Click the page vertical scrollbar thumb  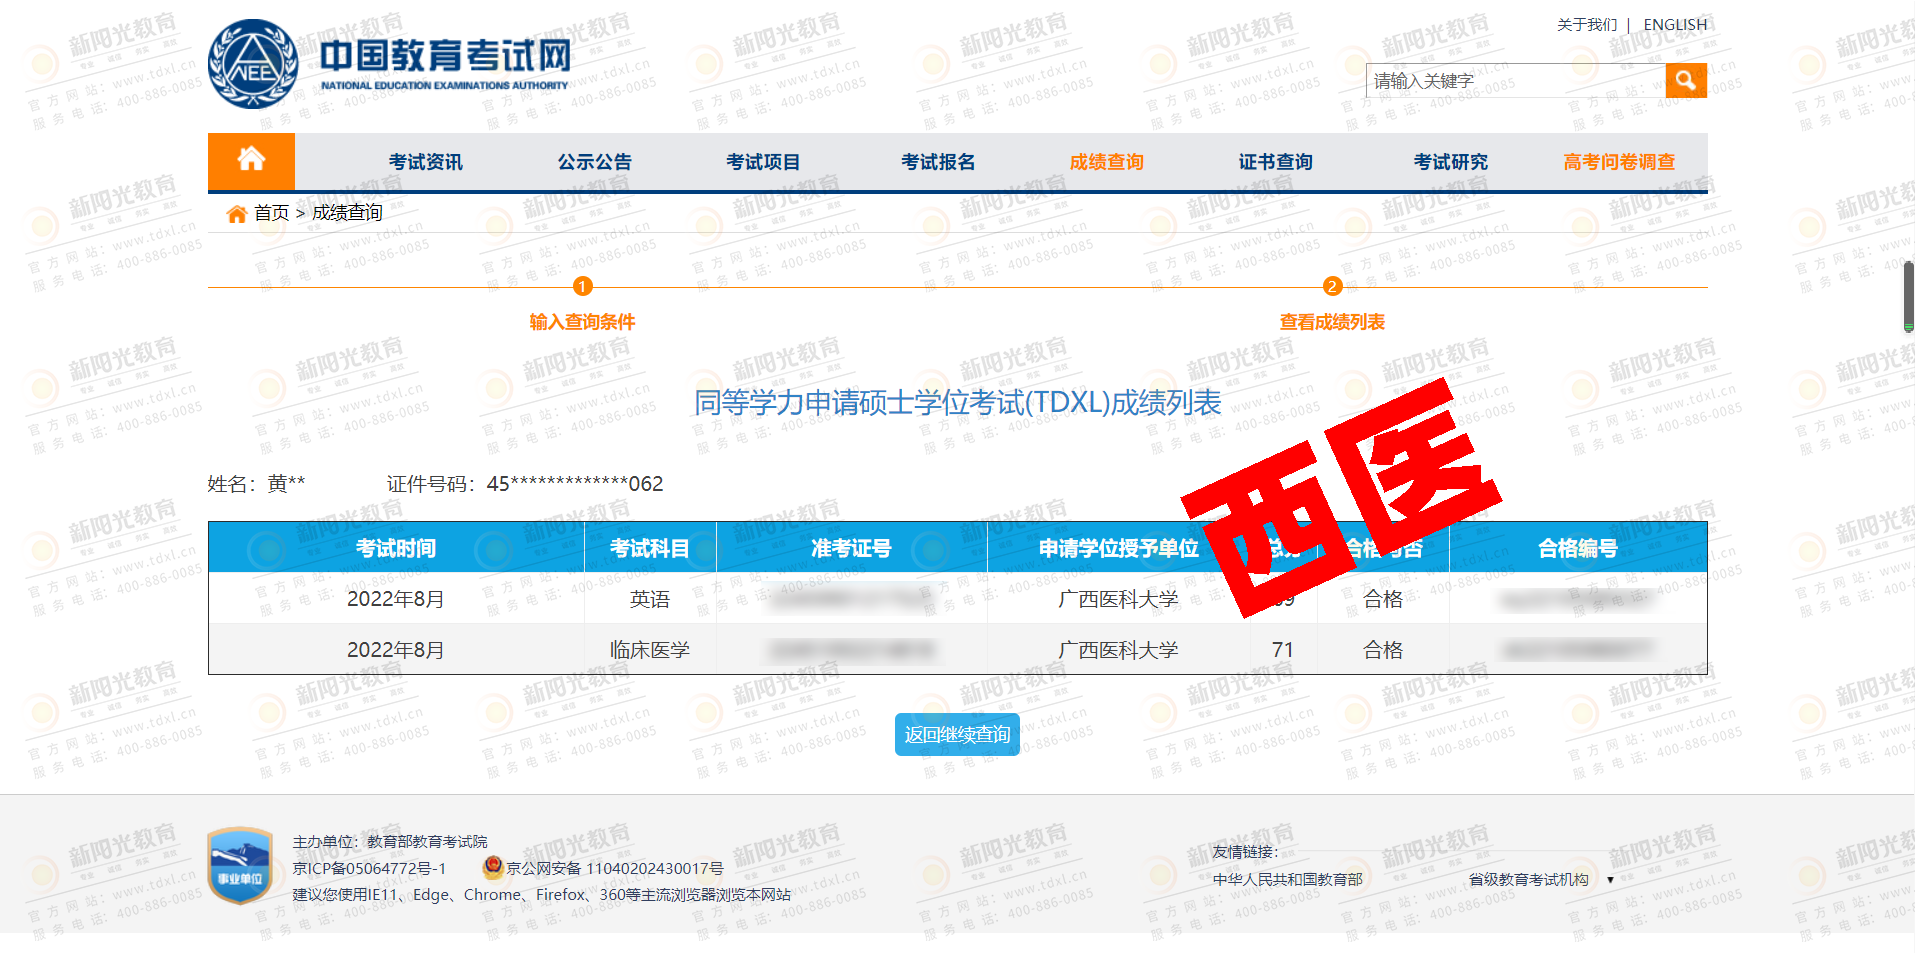(1908, 296)
